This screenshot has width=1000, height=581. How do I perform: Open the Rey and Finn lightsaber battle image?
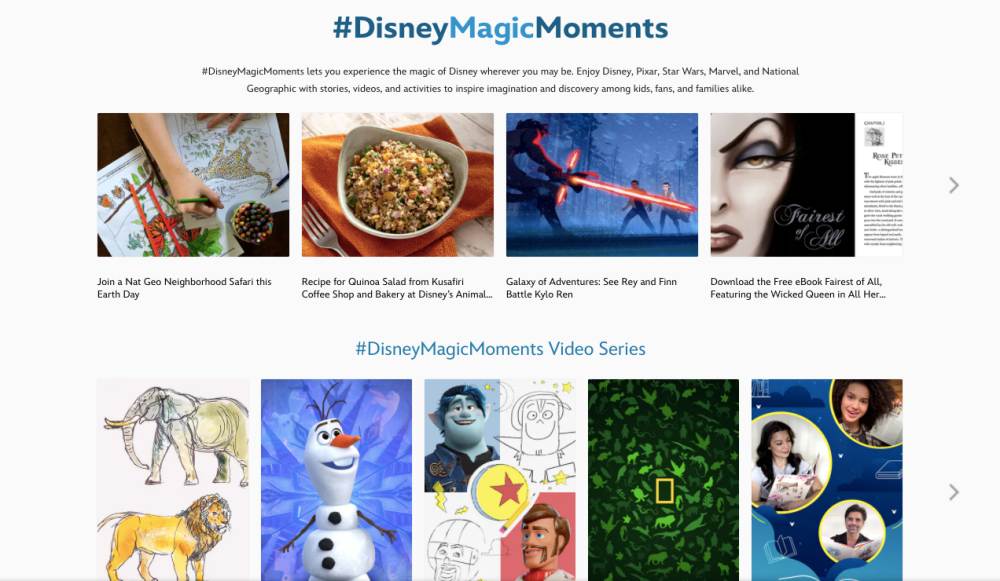[602, 185]
